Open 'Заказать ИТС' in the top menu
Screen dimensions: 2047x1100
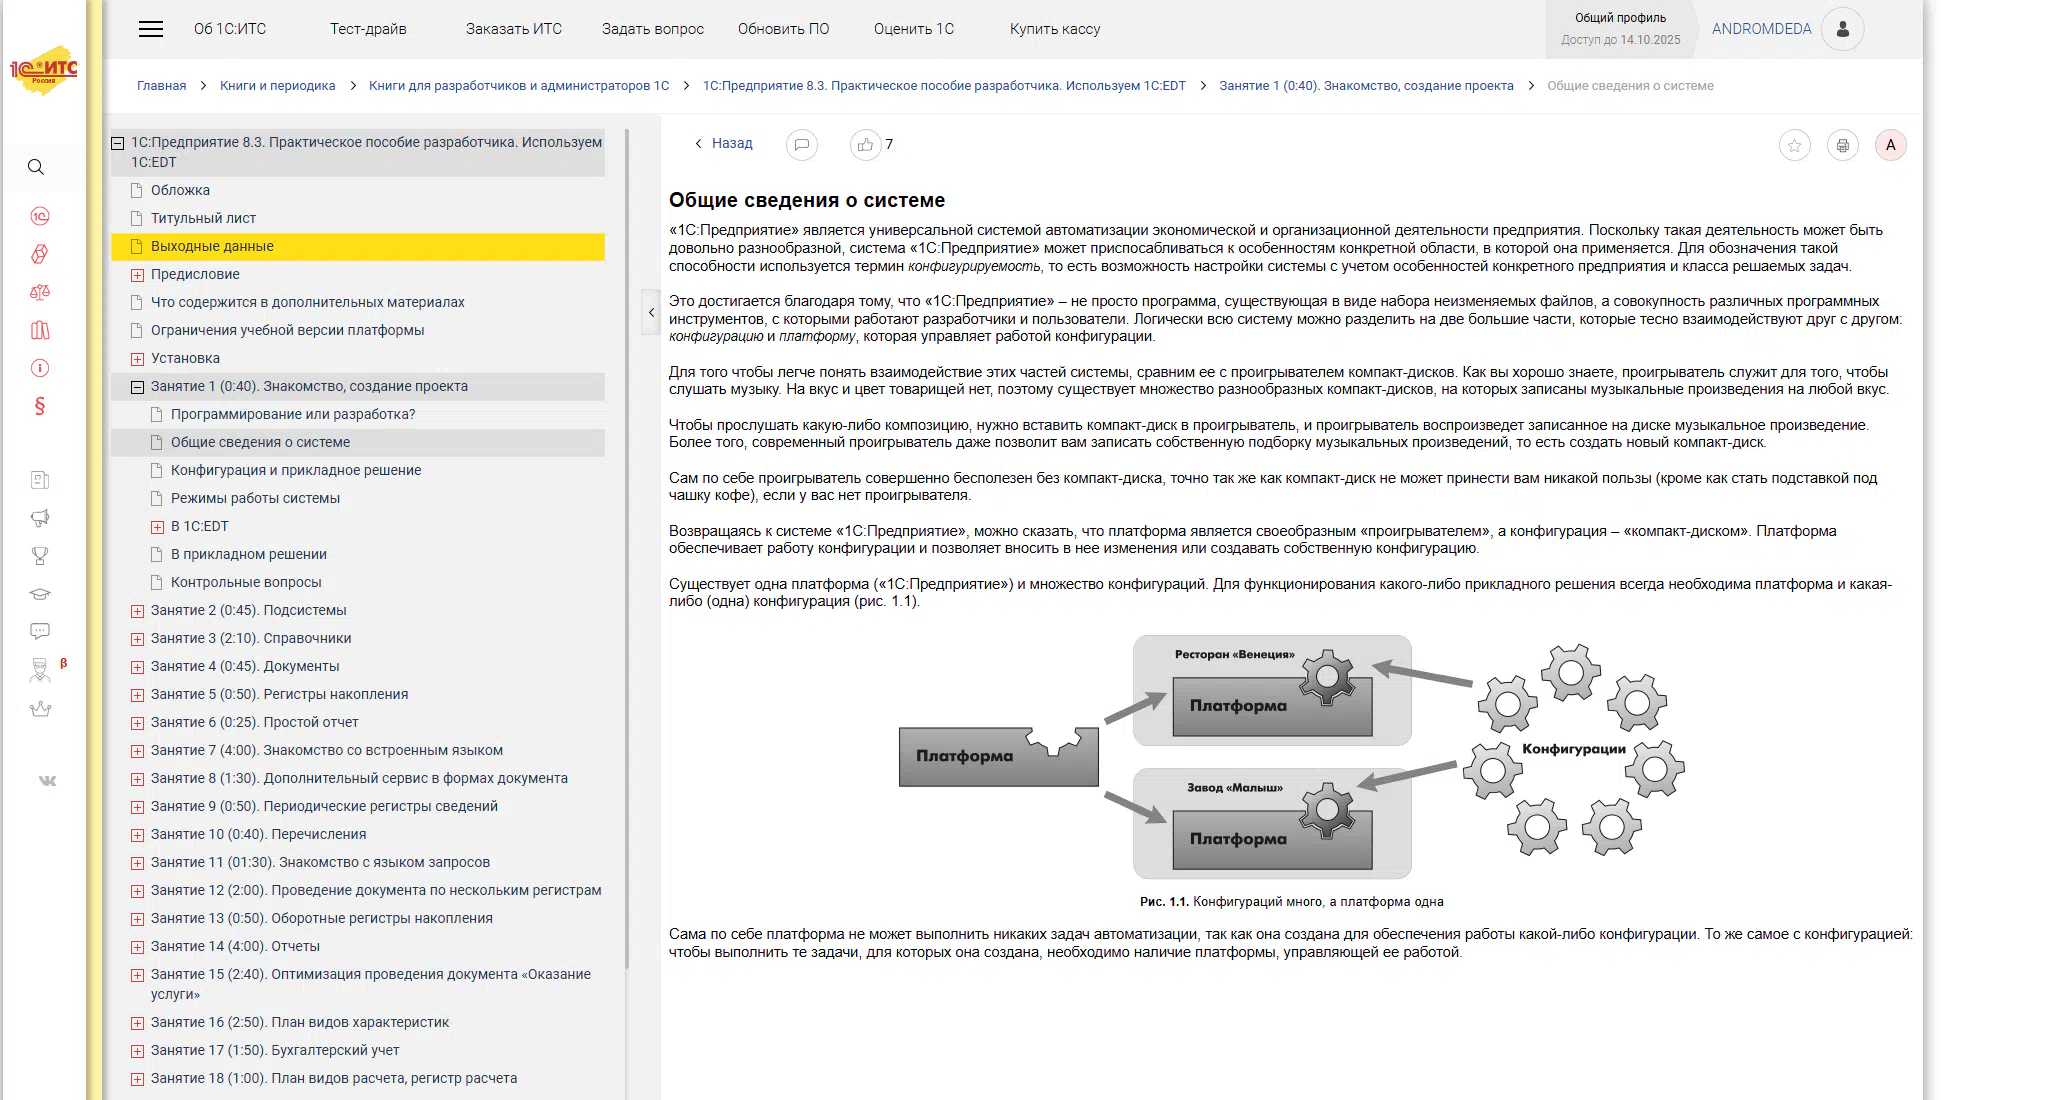pos(513,29)
